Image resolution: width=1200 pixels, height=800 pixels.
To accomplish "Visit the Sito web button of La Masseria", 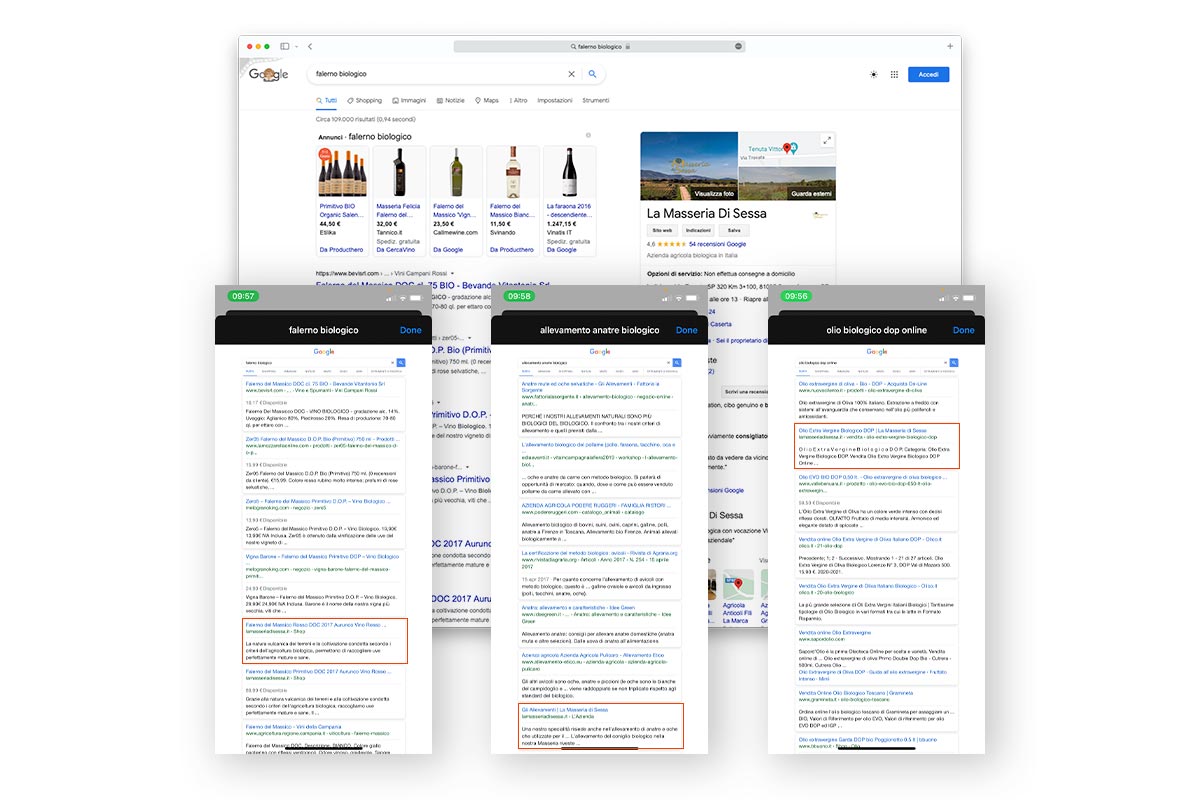I will pos(662,230).
